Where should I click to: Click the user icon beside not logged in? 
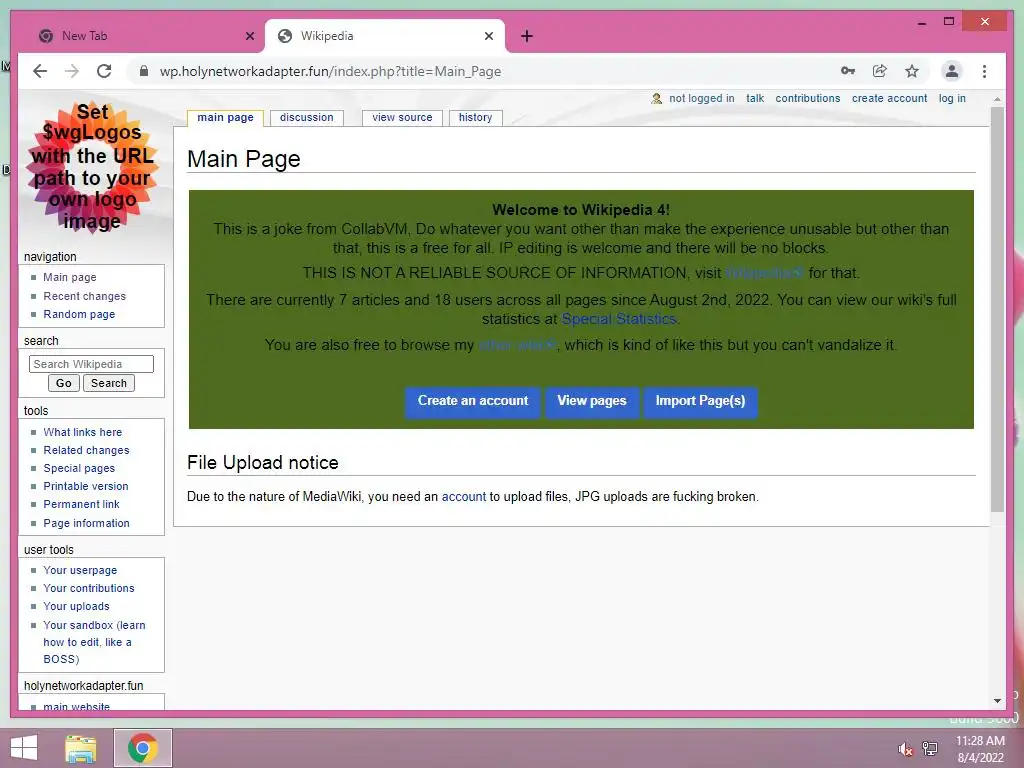[x=656, y=99]
